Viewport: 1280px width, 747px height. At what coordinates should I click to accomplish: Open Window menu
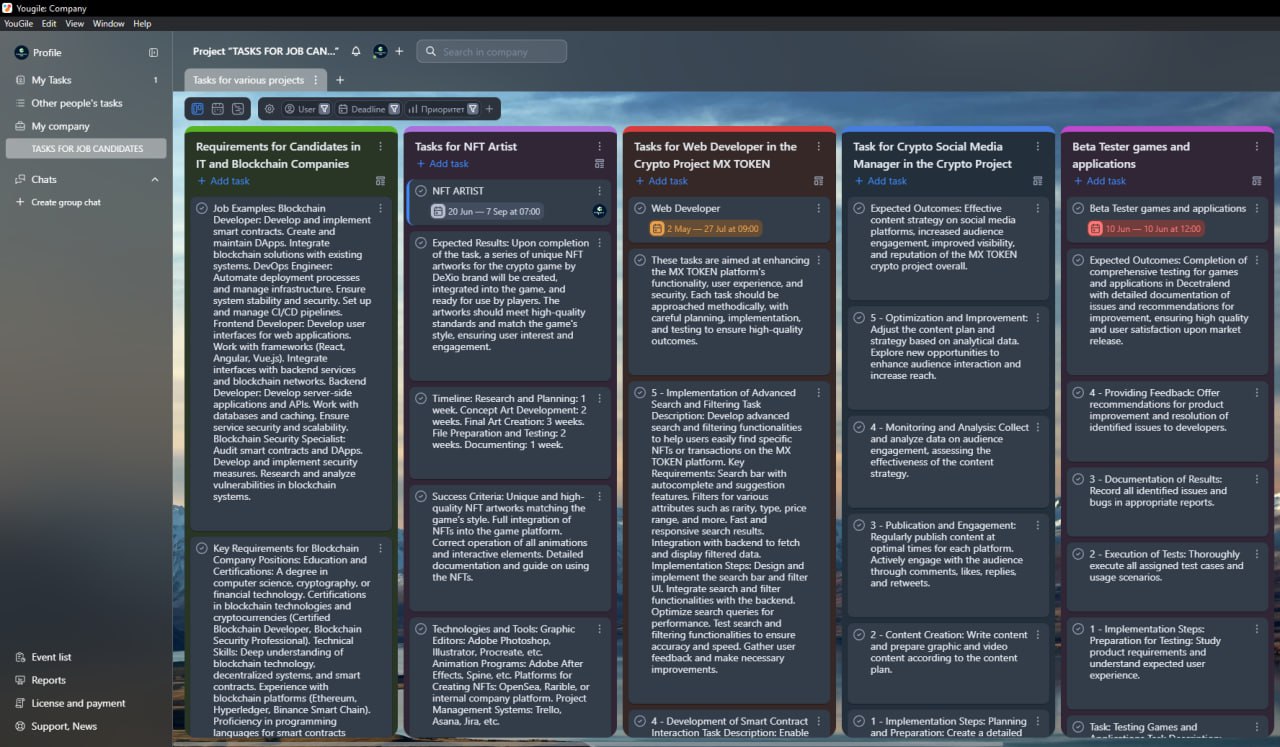(109, 23)
